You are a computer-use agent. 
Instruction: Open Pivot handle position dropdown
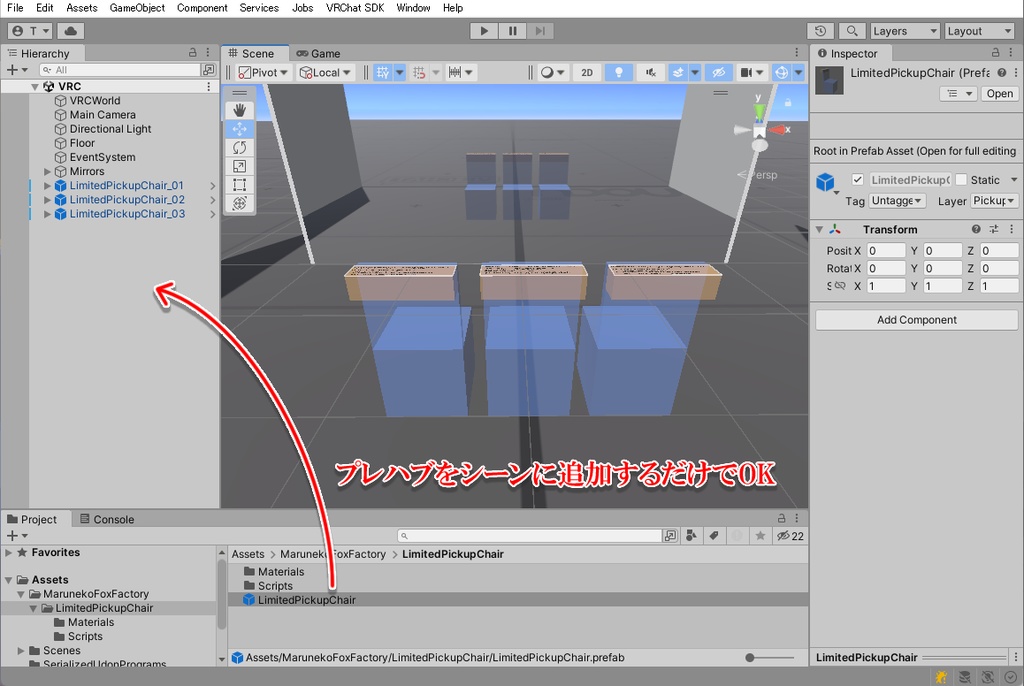pyautogui.click(x=263, y=73)
